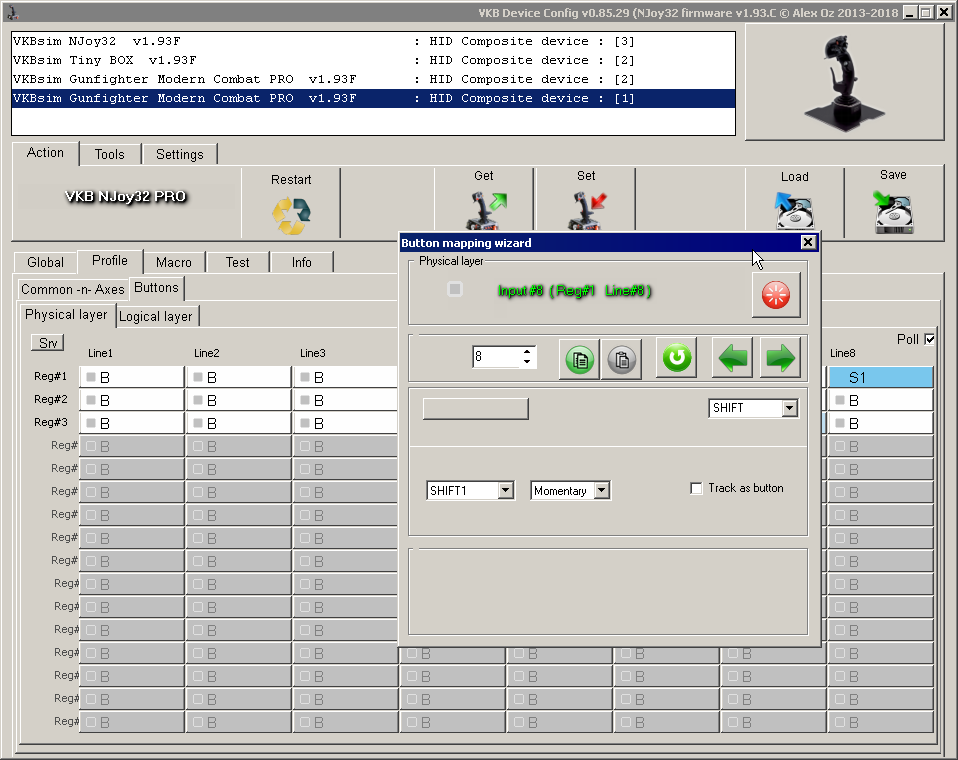Click the input number field showing 8
Image resolution: width=958 pixels, height=760 pixels.
(x=497, y=357)
